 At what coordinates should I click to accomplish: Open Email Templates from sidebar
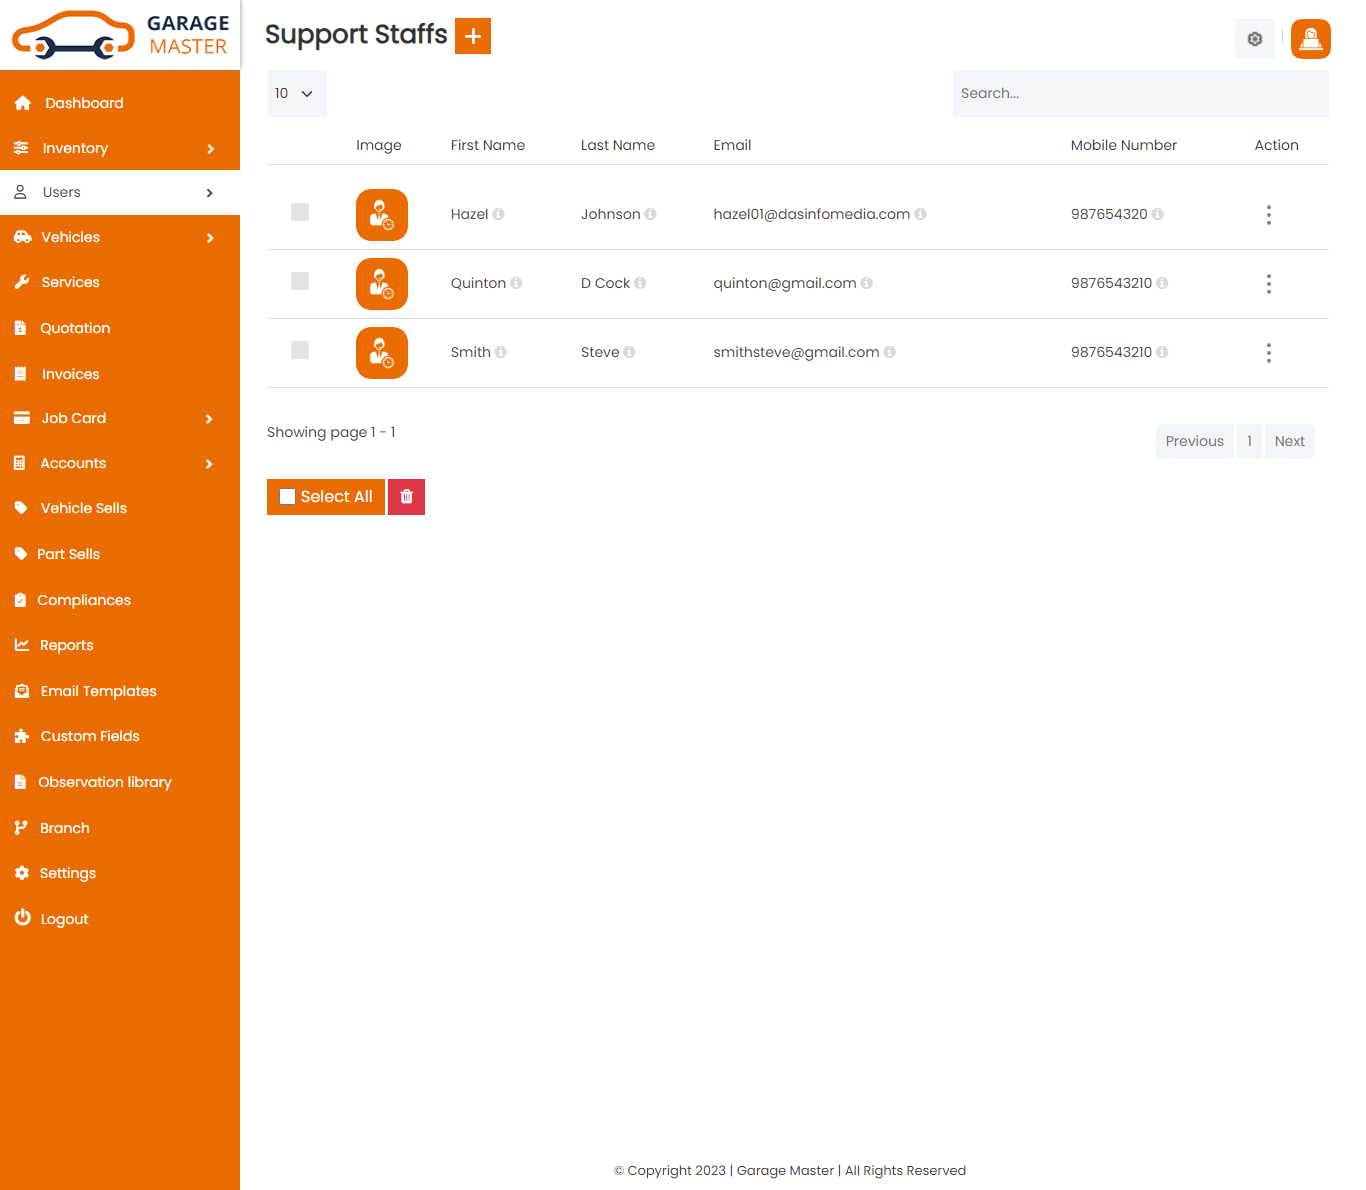pos(98,691)
